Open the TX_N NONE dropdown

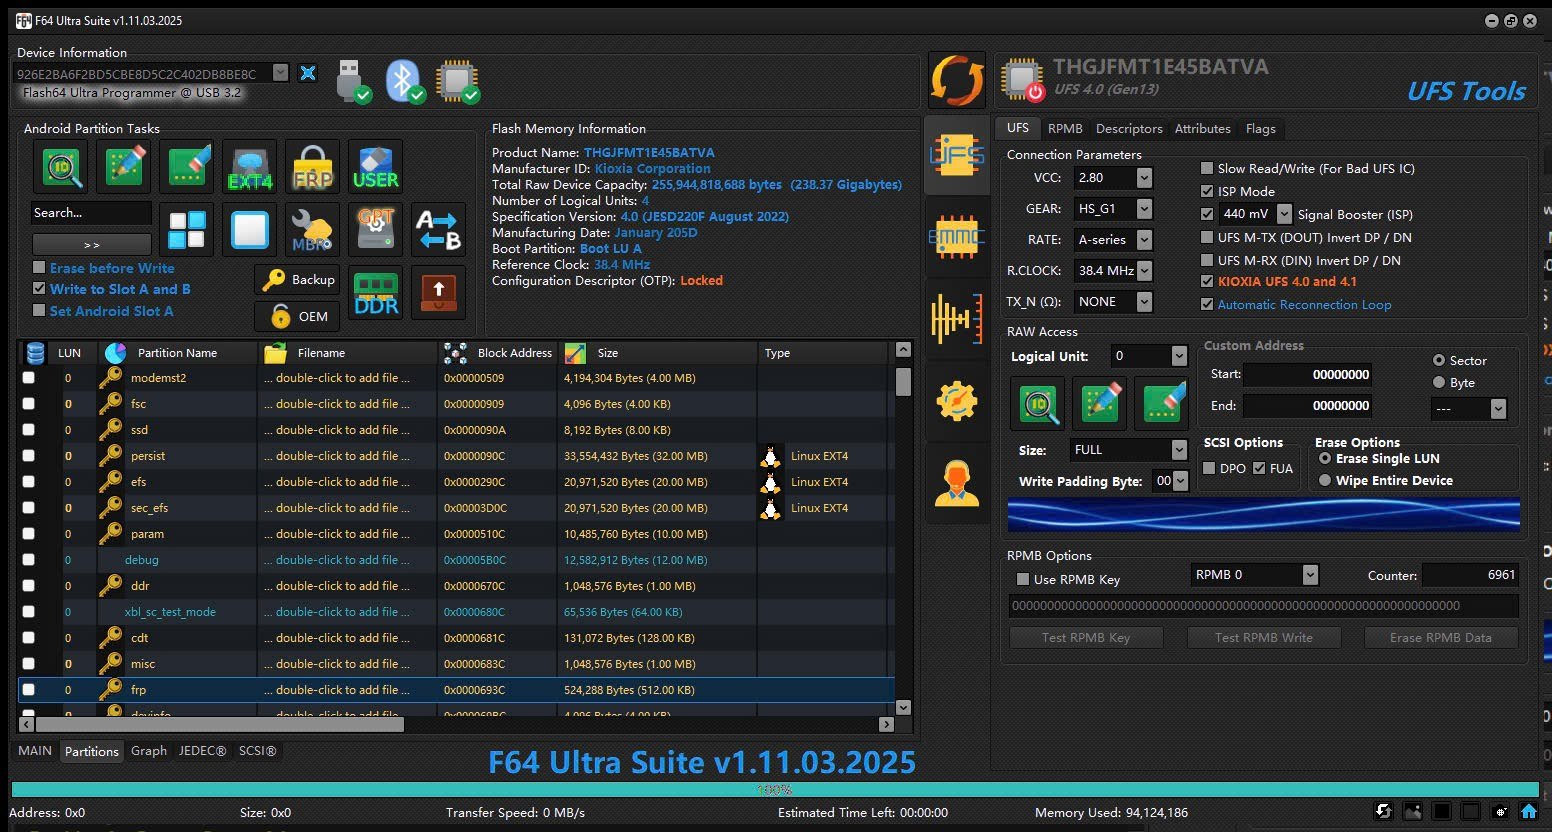coord(1144,301)
